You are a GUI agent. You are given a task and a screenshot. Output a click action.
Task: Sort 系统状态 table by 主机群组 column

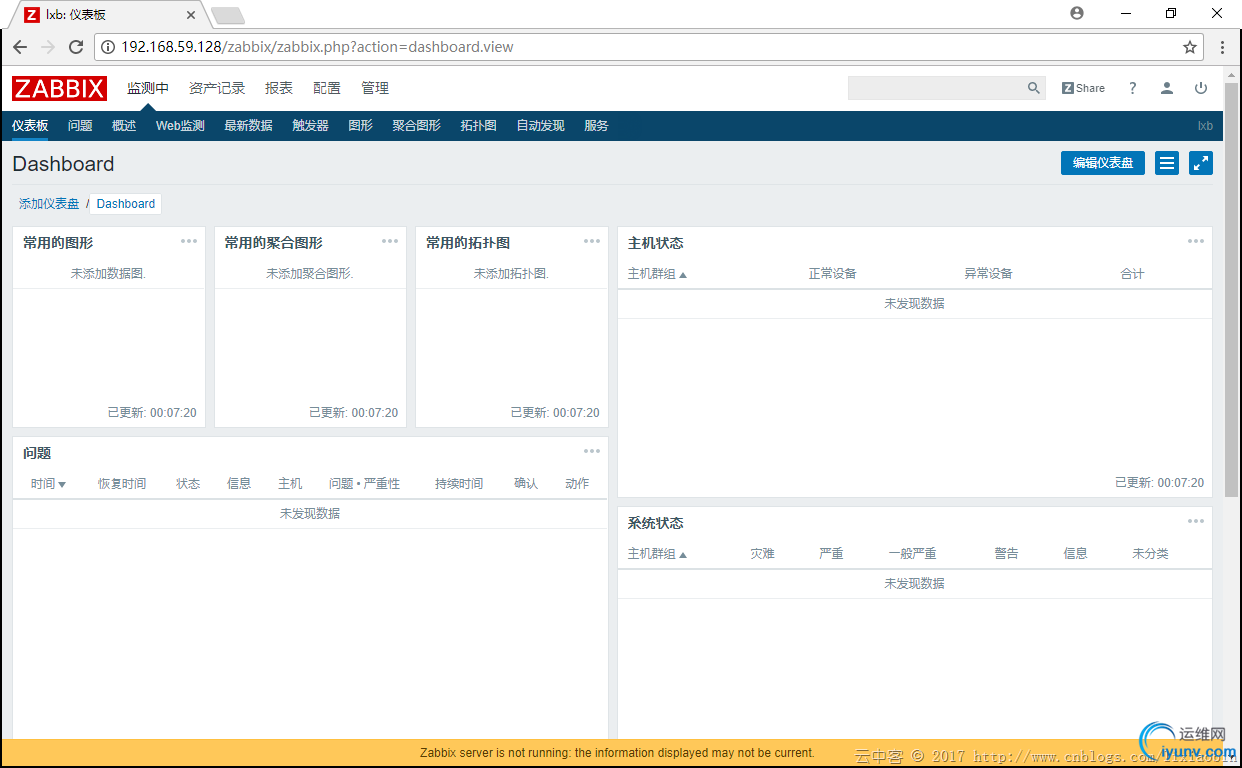tap(657, 554)
